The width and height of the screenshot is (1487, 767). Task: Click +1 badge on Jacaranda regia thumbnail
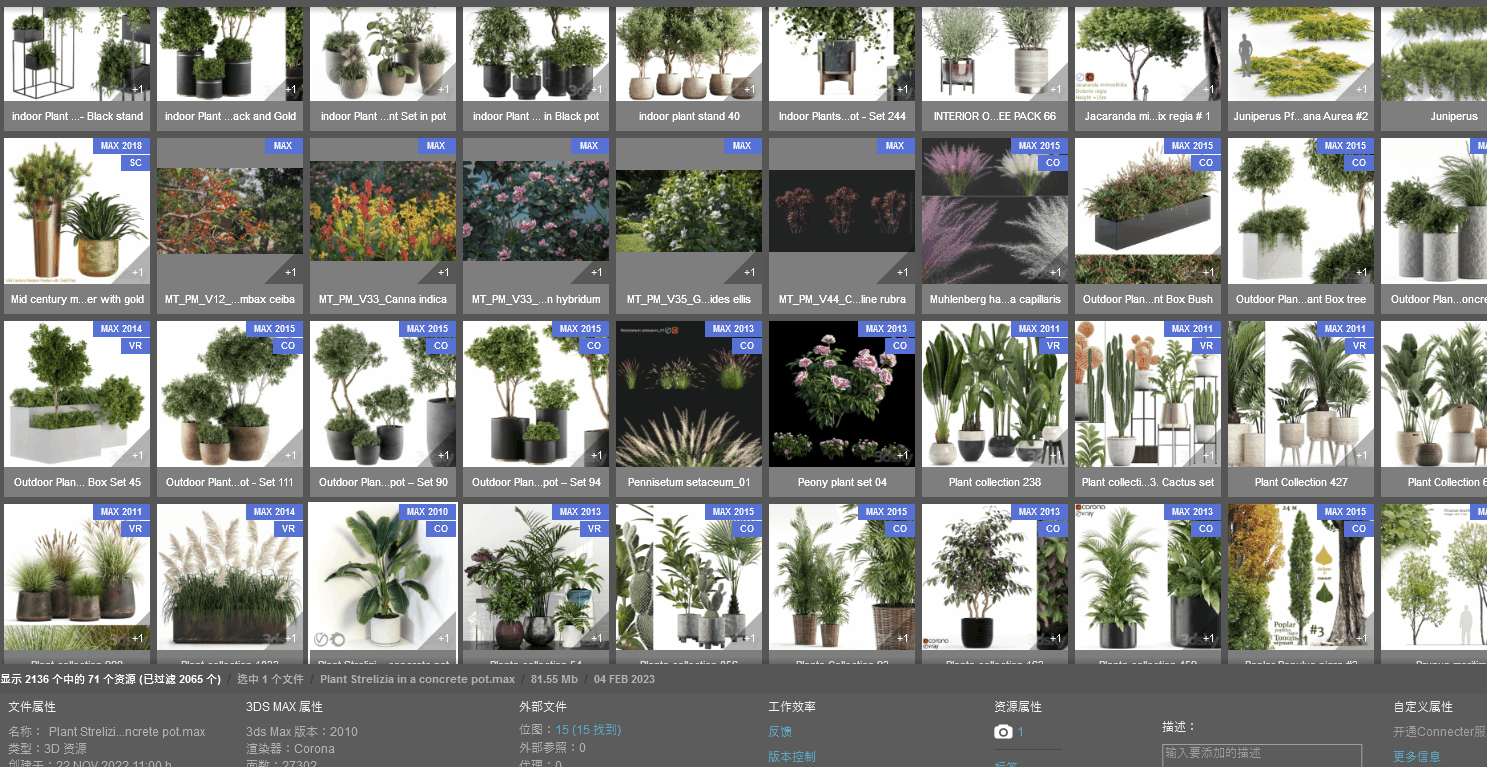click(1207, 90)
